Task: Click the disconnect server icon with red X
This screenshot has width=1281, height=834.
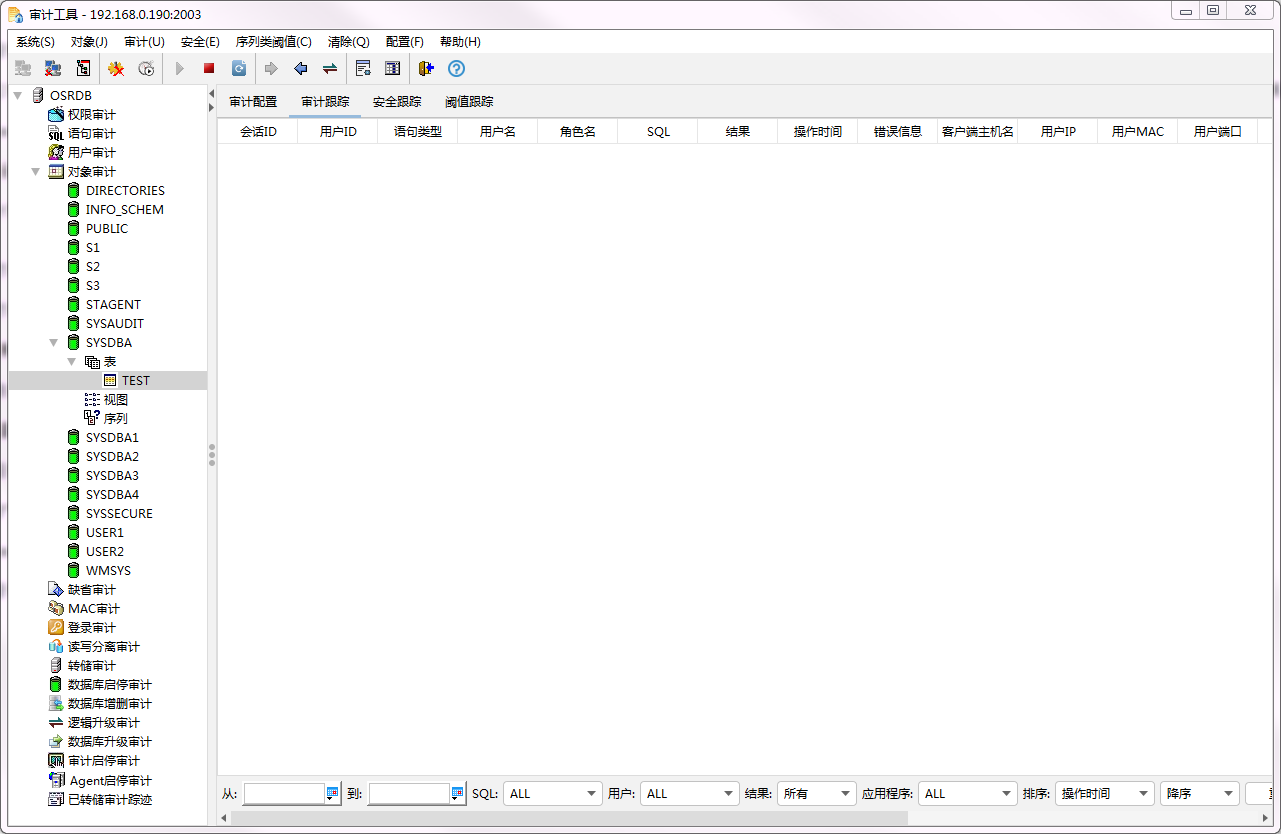Action: (53, 69)
